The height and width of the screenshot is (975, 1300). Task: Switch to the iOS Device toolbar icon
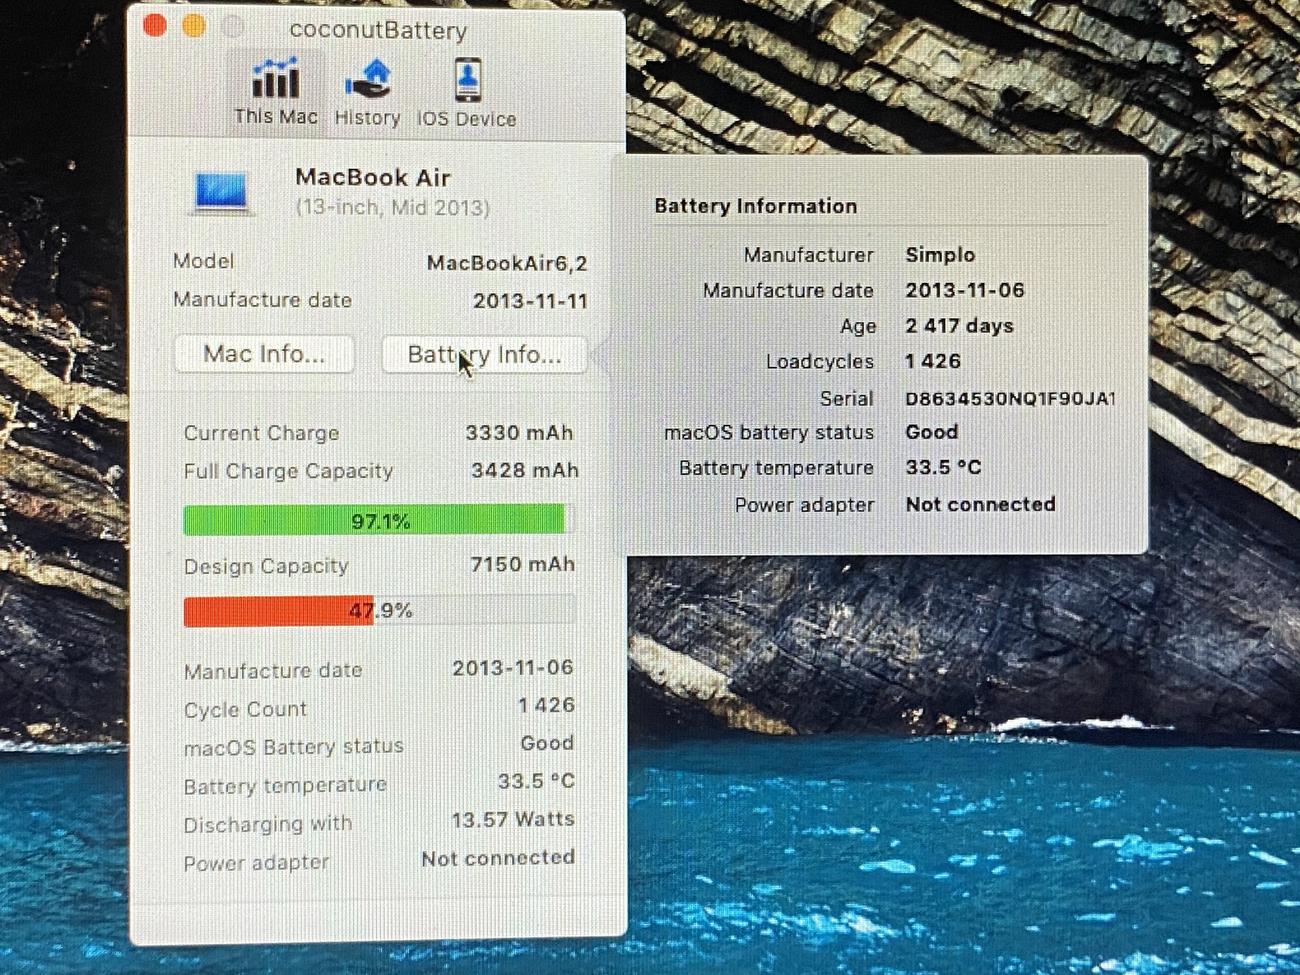tap(466, 92)
